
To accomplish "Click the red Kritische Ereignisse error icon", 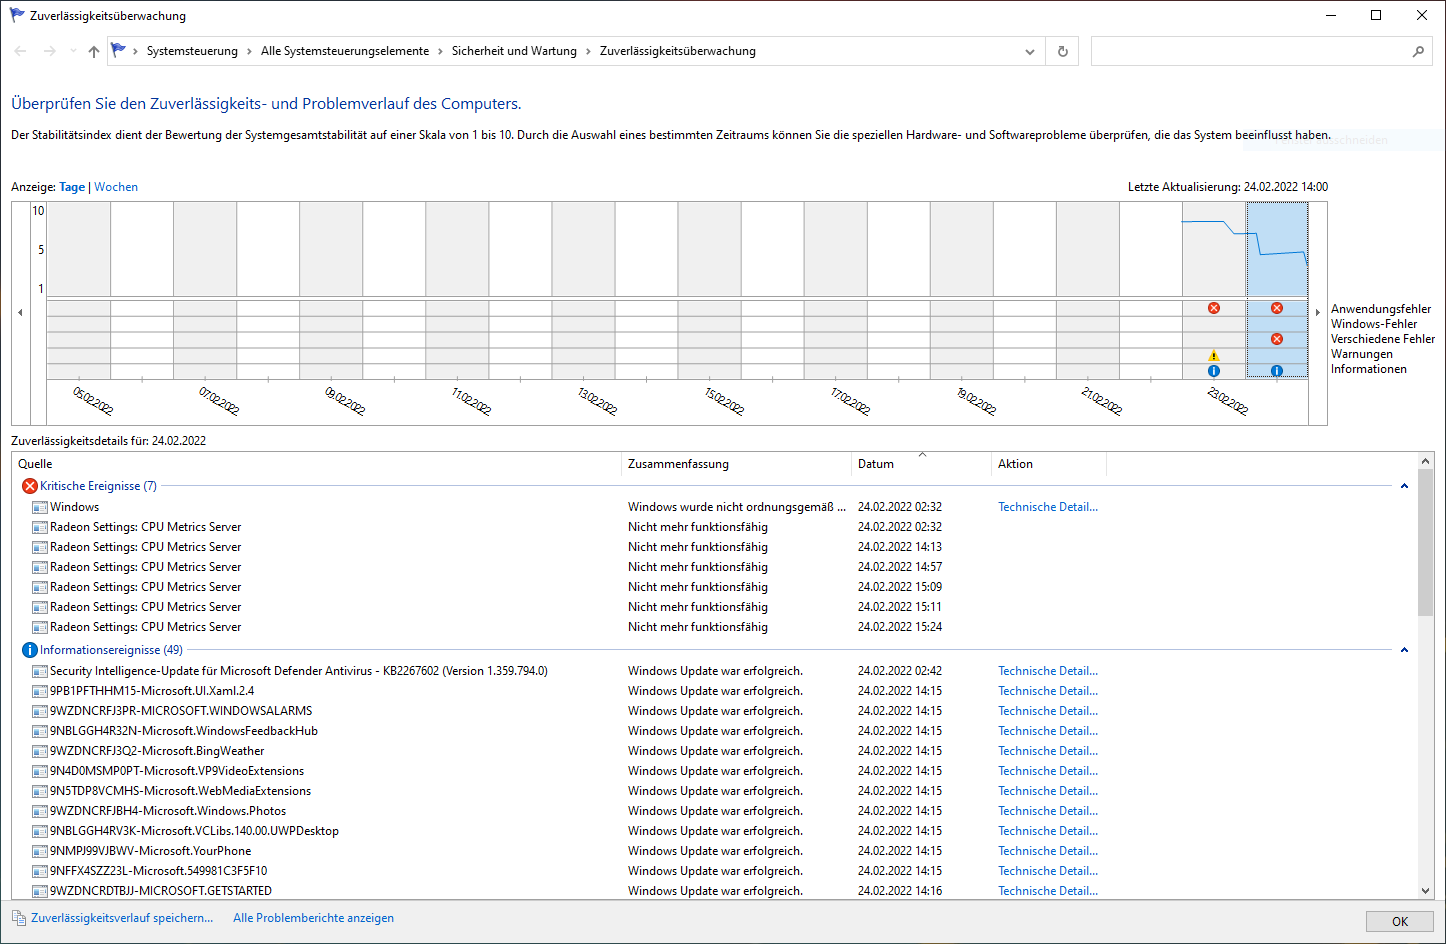I will (x=30, y=486).
